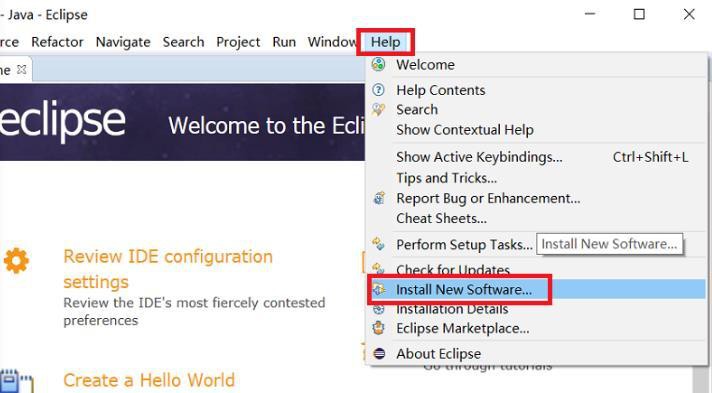Viewport: 712px width, 393px height.
Task: Maximize the Eclipse window
Action: (639, 14)
